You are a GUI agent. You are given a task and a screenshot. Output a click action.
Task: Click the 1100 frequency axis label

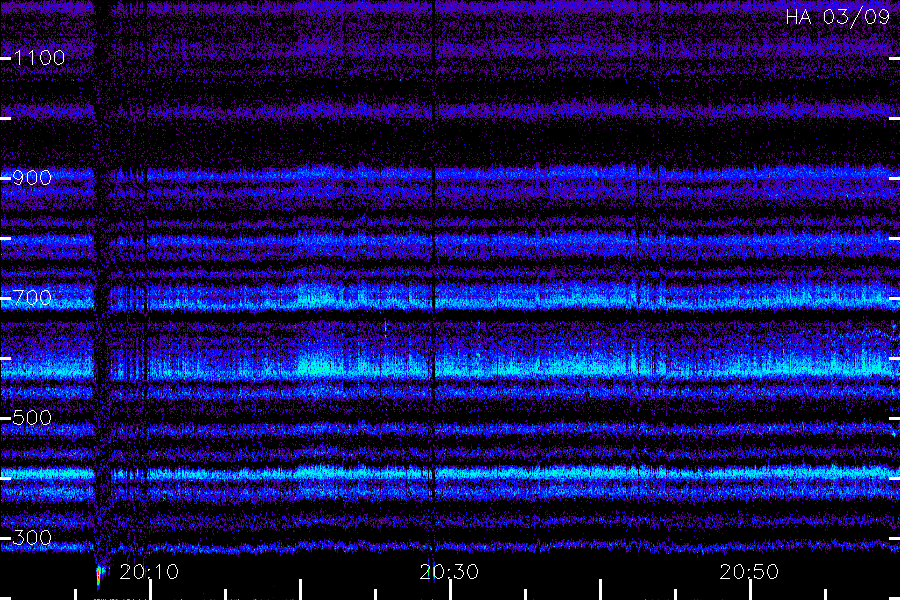click(39, 58)
